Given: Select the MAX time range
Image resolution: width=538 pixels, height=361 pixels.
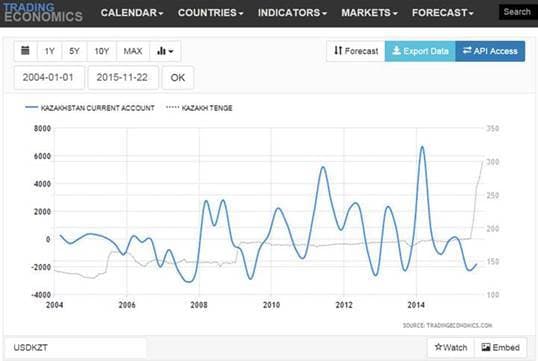Looking at the screenshot, I should tap(133, 51).
